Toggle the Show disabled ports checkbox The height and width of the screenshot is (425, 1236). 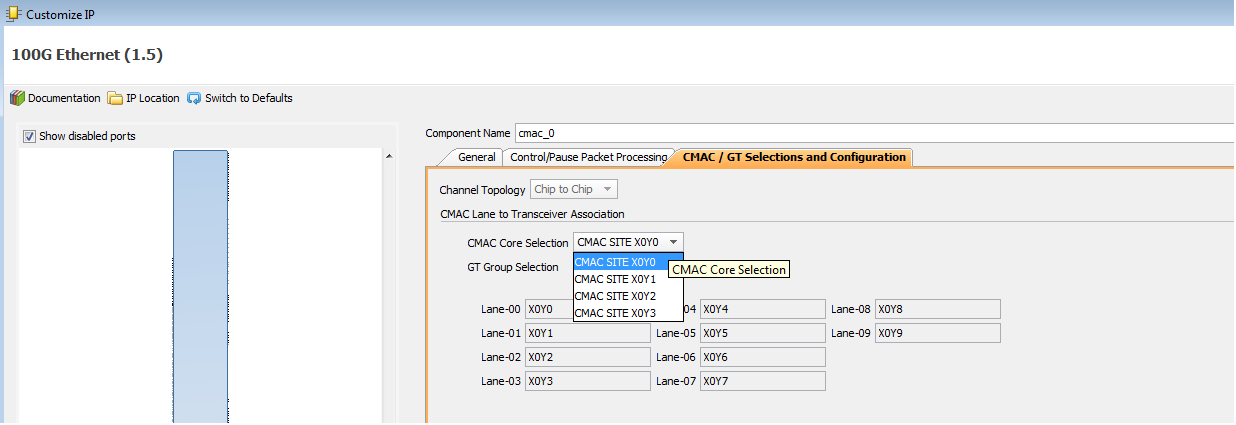coord(29,136)
